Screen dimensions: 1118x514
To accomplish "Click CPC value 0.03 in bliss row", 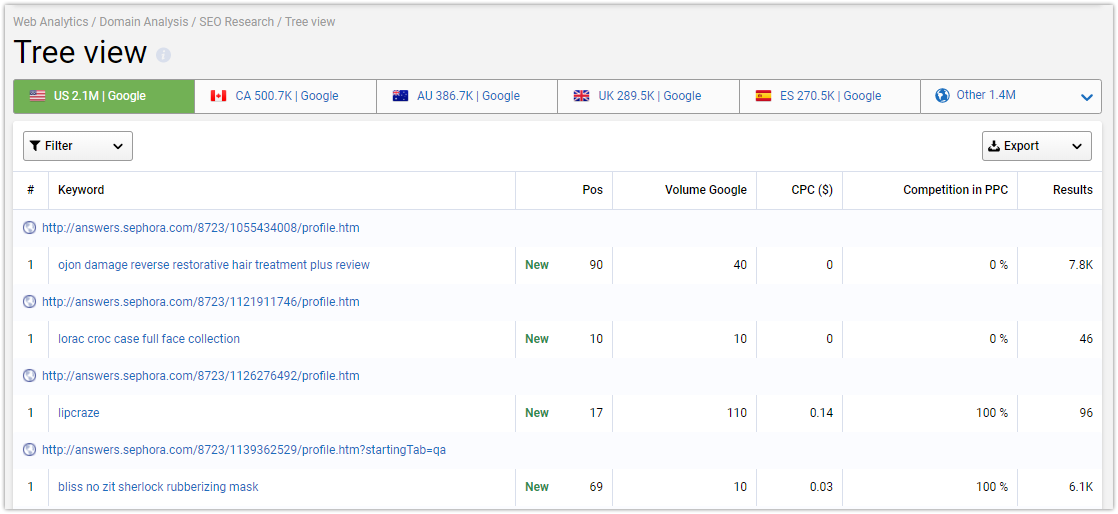I will (821, 487).
